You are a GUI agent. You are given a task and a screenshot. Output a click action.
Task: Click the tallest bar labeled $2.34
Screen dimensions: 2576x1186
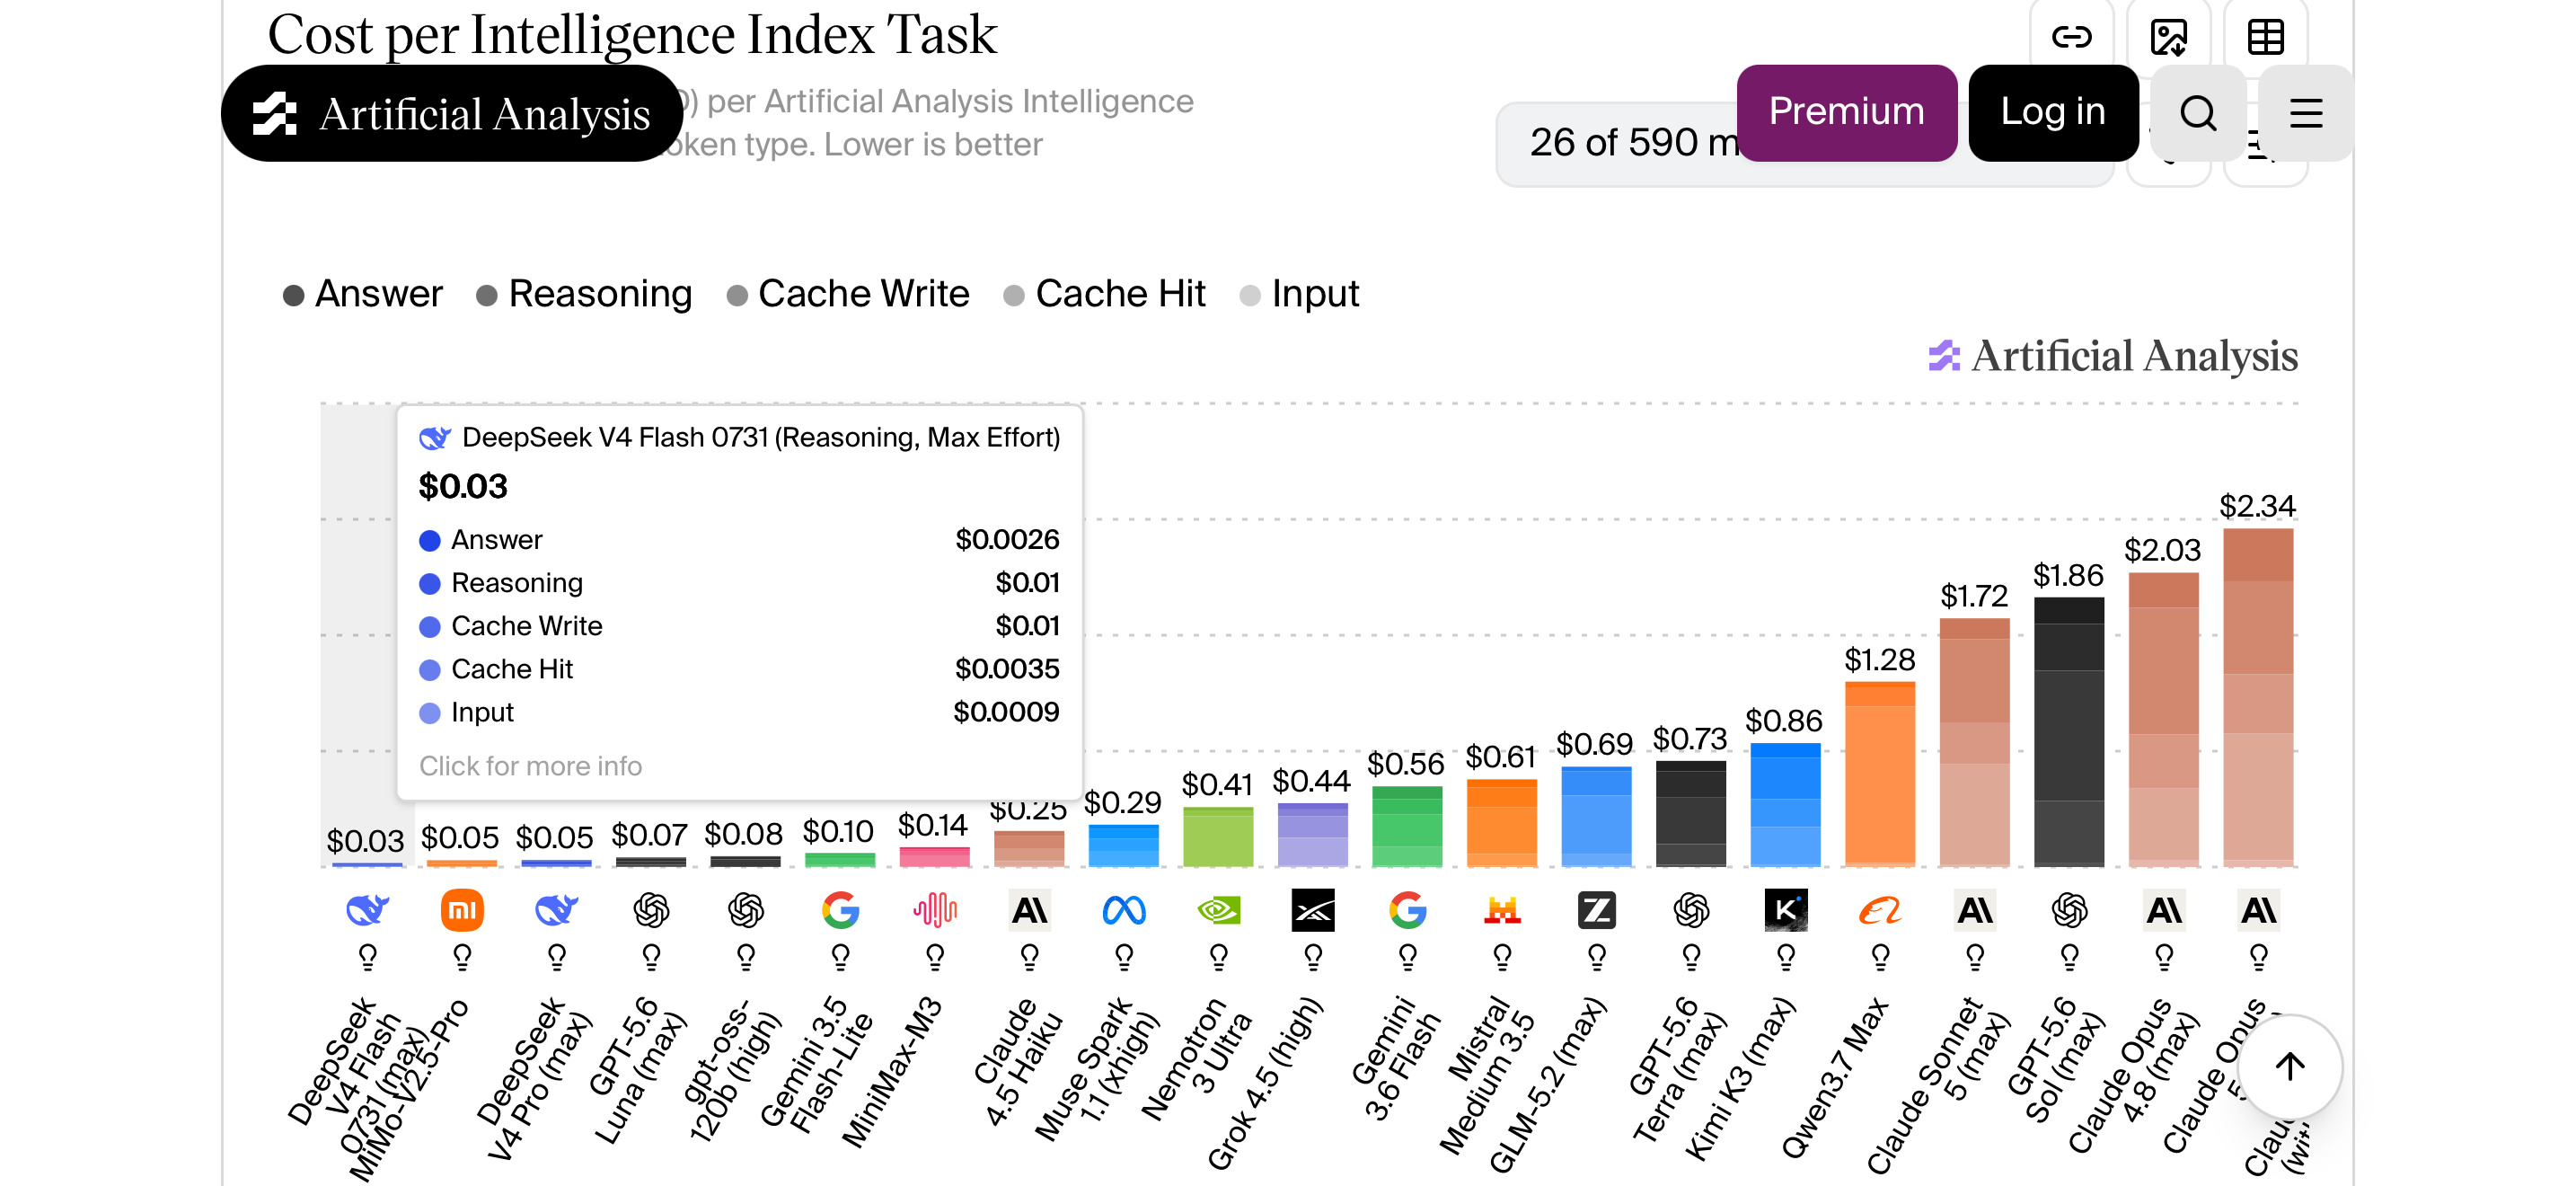pos(2258,697)
